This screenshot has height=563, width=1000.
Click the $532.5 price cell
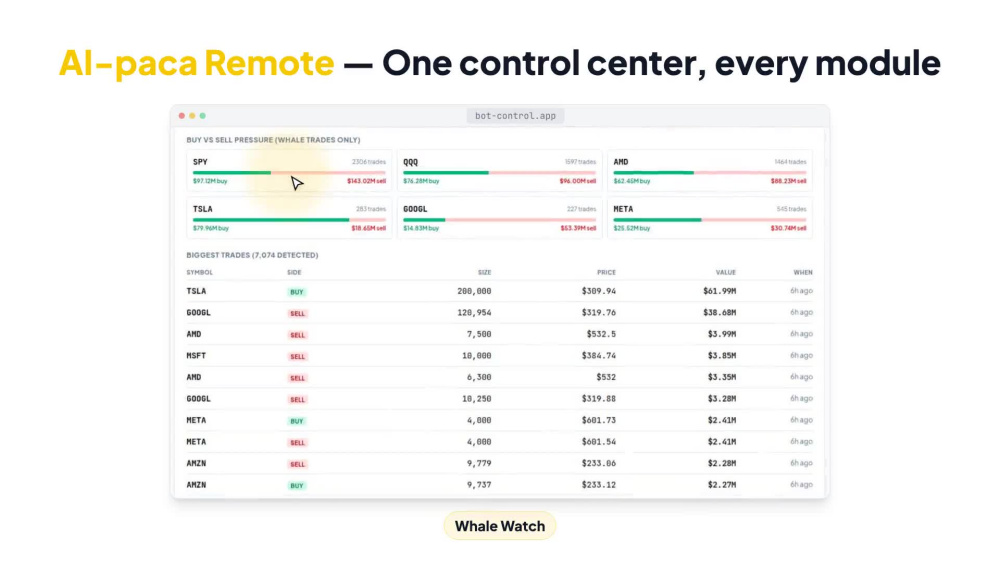click(601, 334)
